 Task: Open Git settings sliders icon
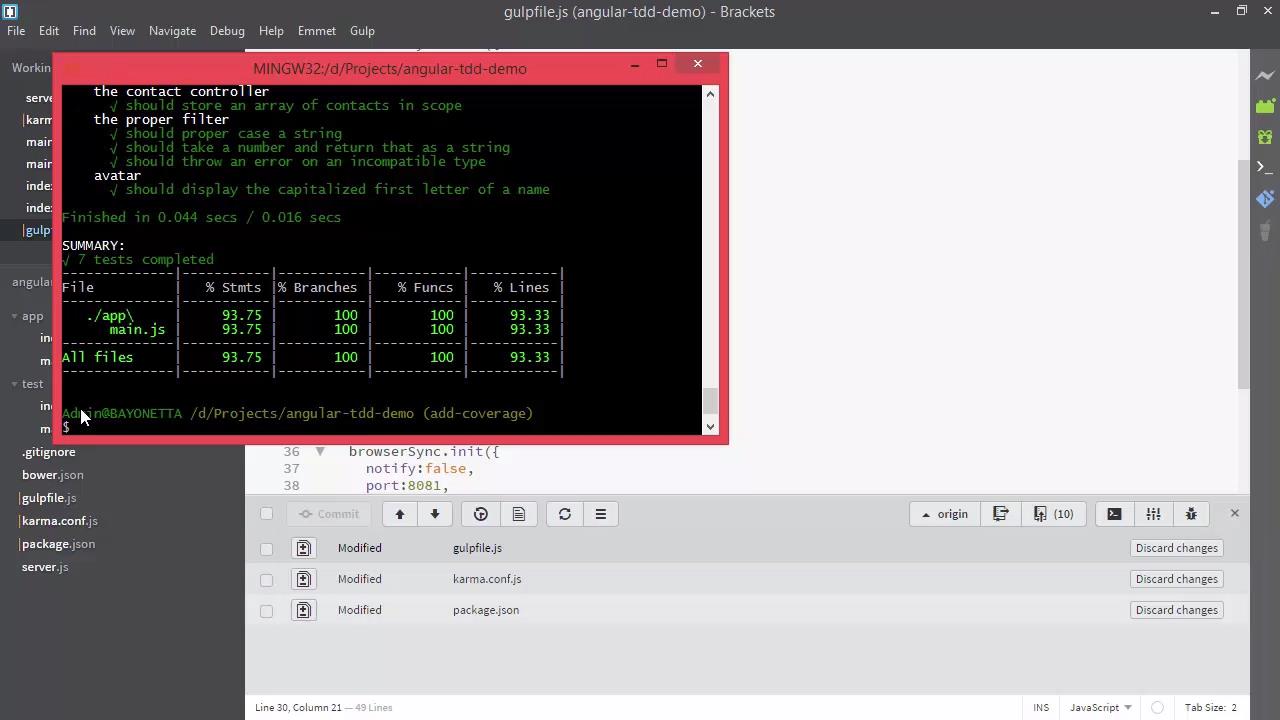(x=1153, y=514)
